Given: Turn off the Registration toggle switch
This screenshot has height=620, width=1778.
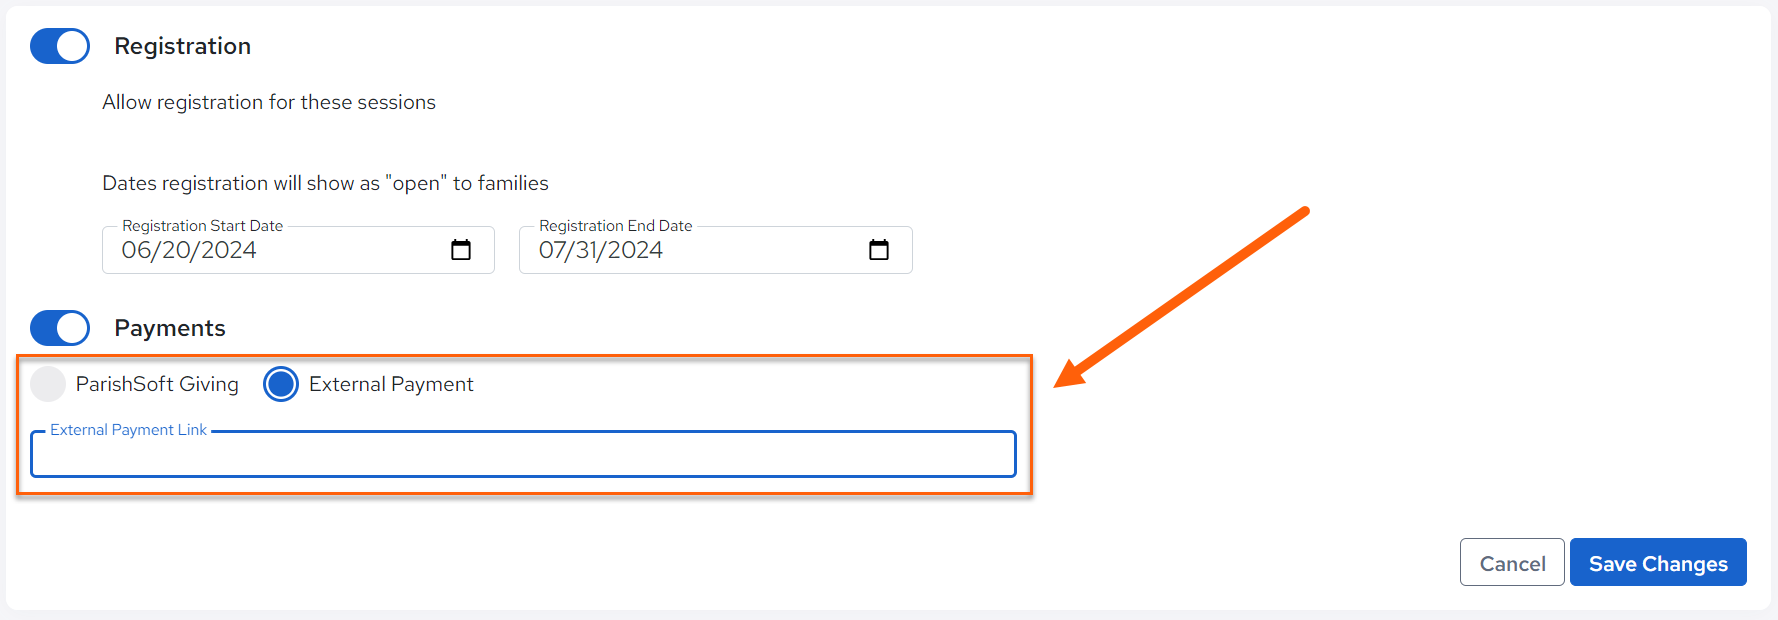Looking at the screenshot, I should pos(60,46).
